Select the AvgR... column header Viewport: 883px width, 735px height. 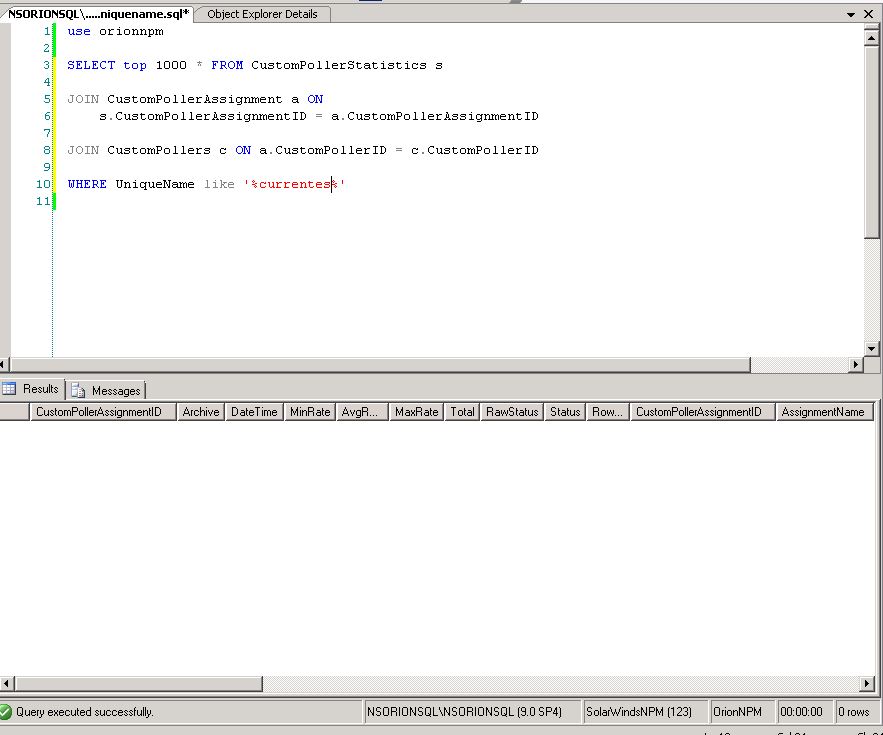click(362, 412)
